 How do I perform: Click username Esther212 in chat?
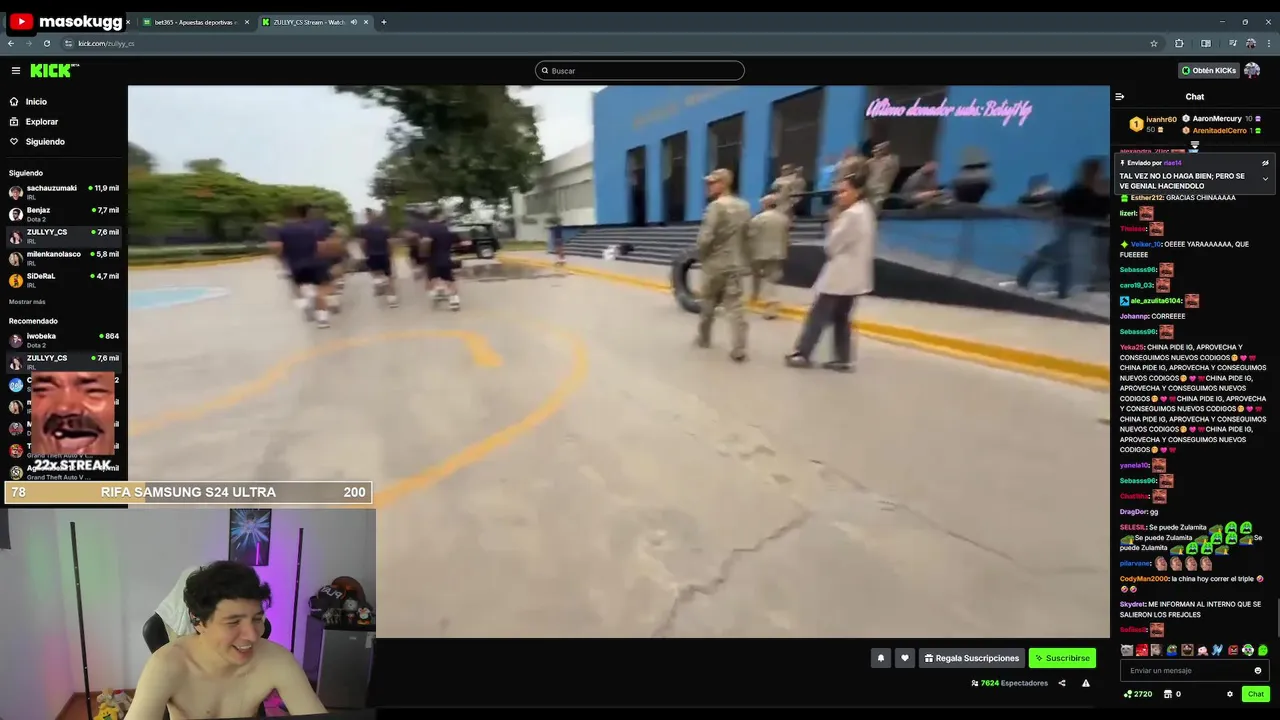tap(1146, 198)
